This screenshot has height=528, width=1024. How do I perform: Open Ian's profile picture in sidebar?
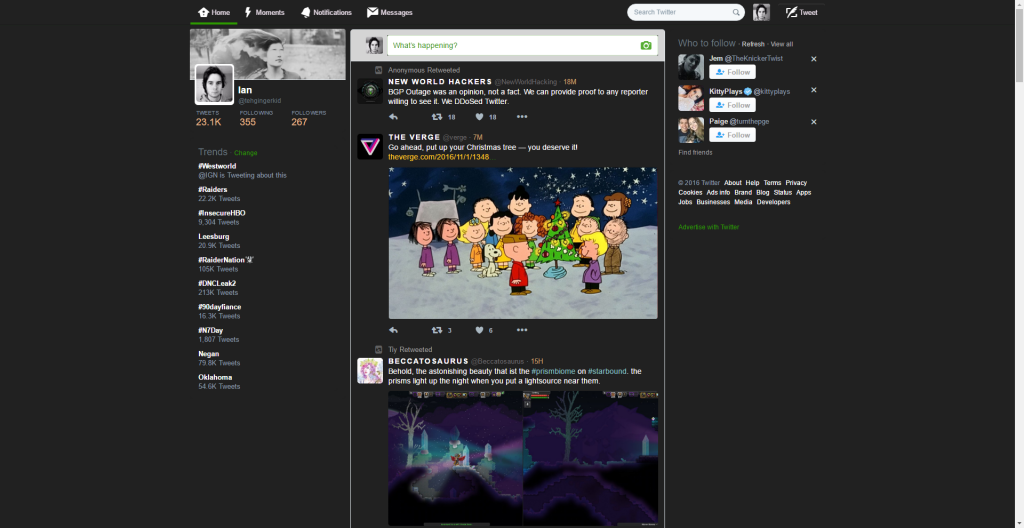point(214,84)
